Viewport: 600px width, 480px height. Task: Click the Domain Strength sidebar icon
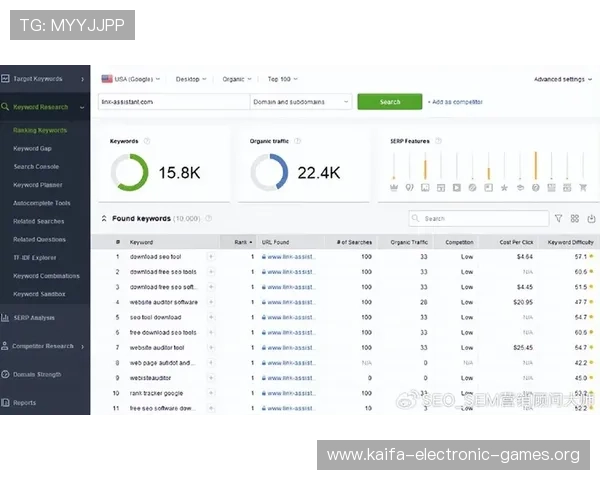click(6, 374)
